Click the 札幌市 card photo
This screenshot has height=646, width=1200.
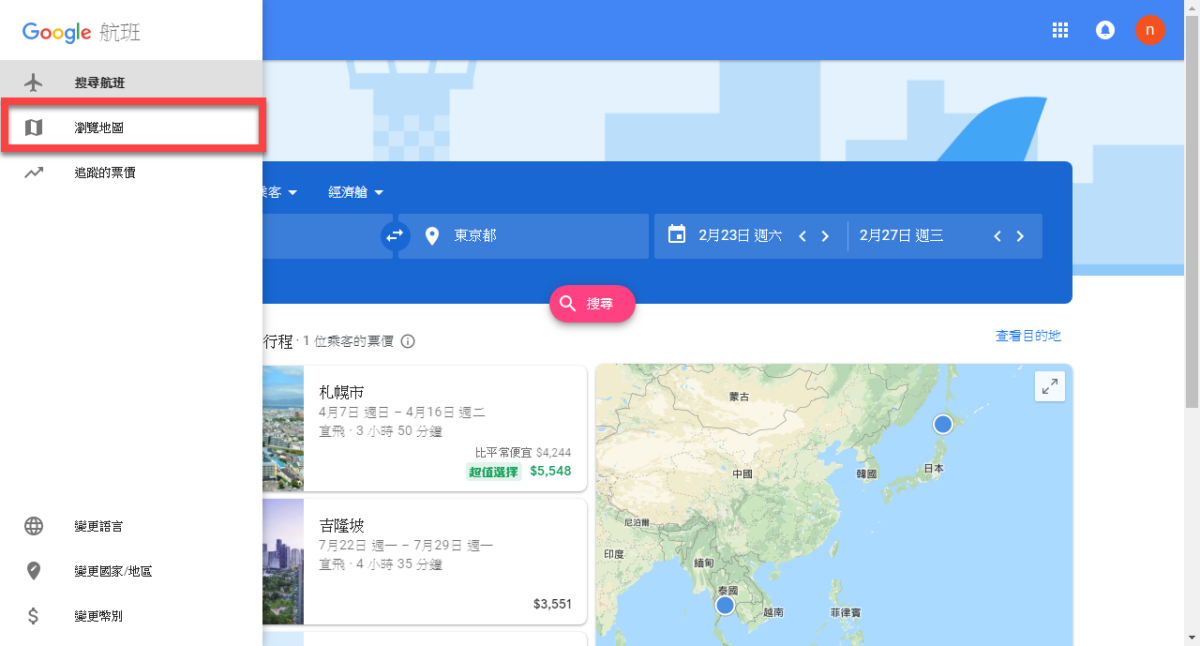[x=283, y=428]
